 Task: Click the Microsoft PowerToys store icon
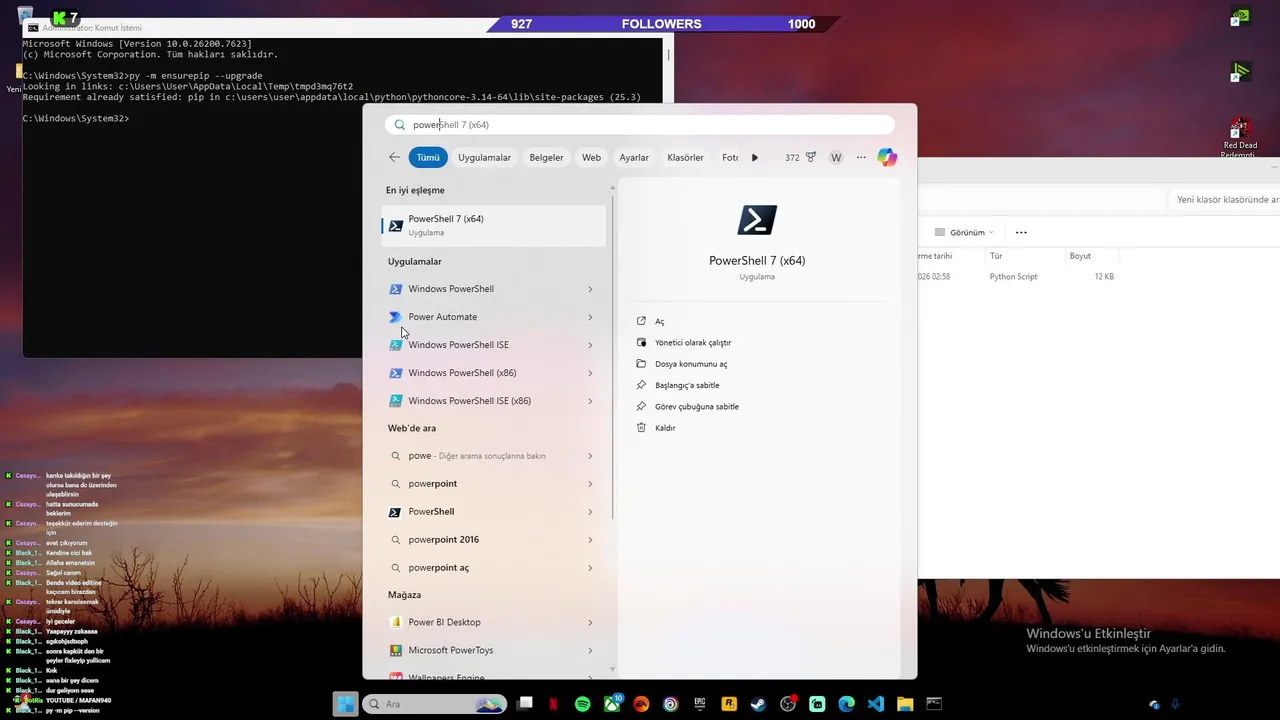(x=396, y=650)
